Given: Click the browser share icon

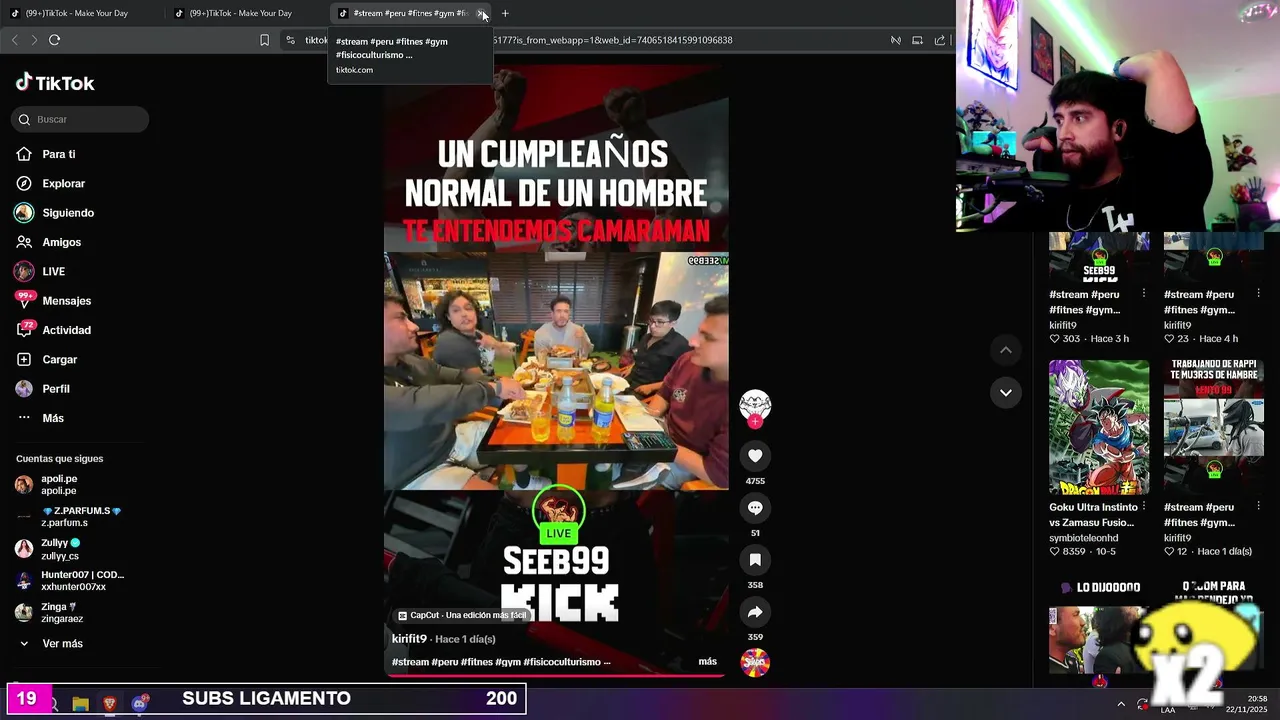Looking at the screenshot, I should point(940,40).
